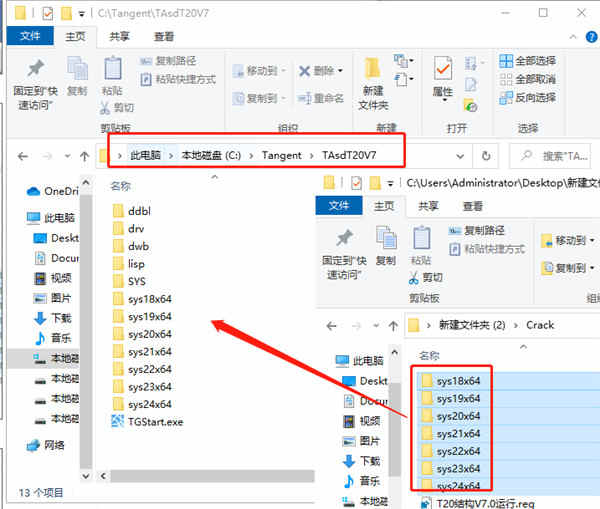Click the sidebar scroll down arrow in the Tangent window
600x509 pixels.
click(x=86, y=476)
